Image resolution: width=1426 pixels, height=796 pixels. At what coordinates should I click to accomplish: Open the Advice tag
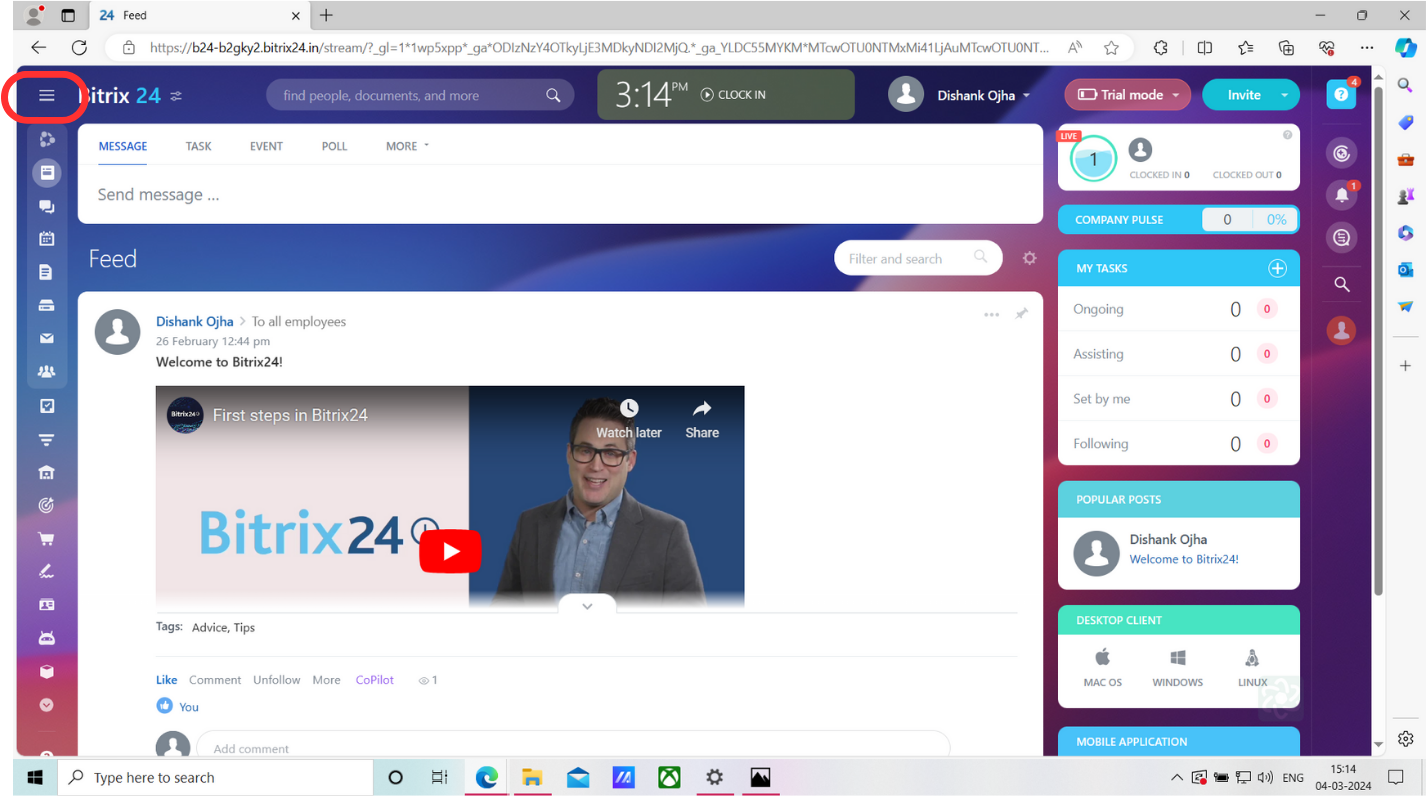pos(209,628)
